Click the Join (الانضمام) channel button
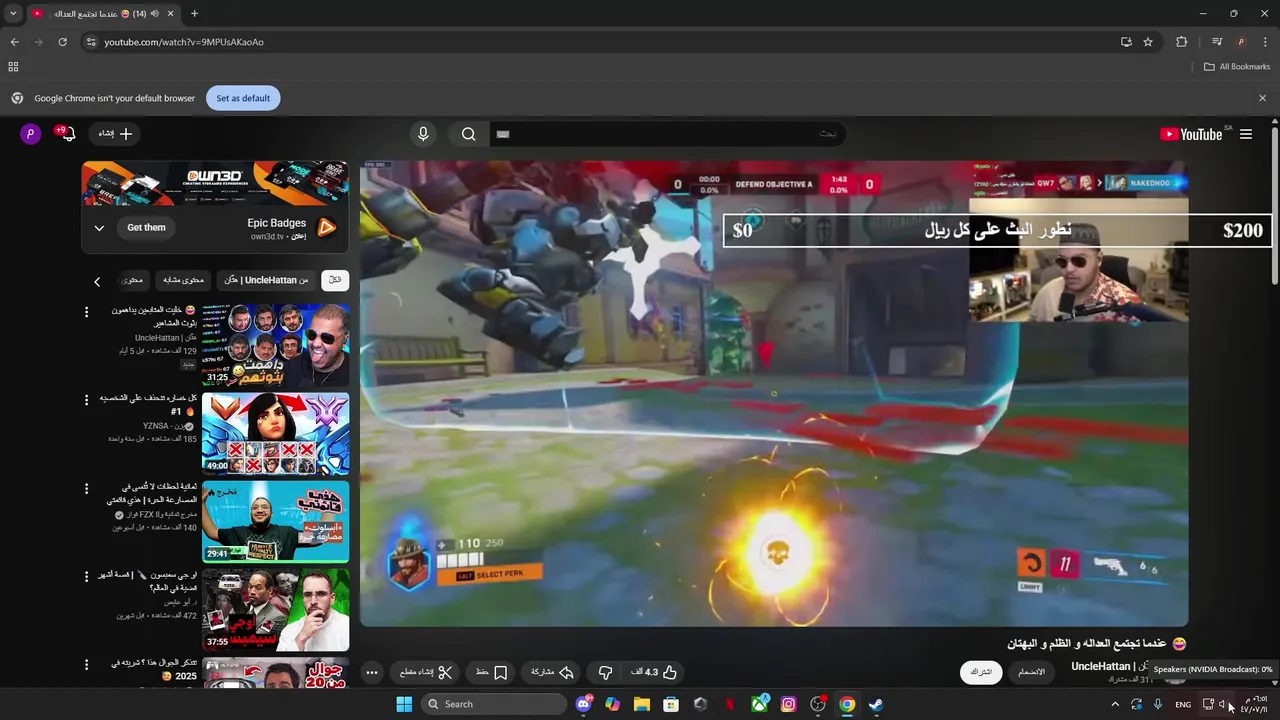The height and width of the screenshot is (720, 1280). [1029, 672]
